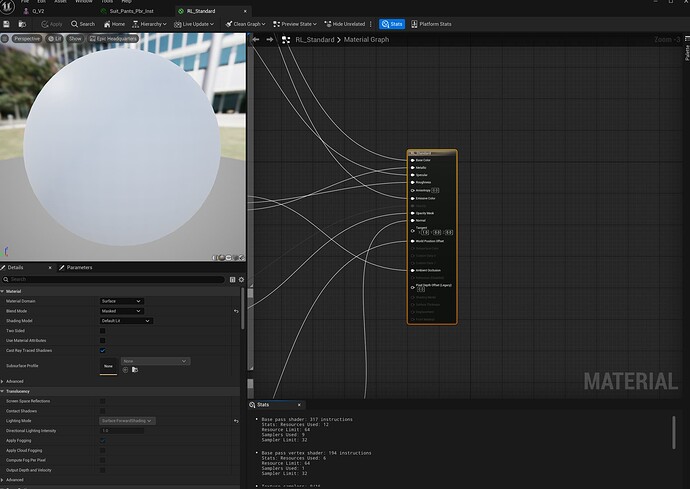Click the Save material floppy disk icon
The height and width of the screenshot is (489, 690).
coord(6,24)
